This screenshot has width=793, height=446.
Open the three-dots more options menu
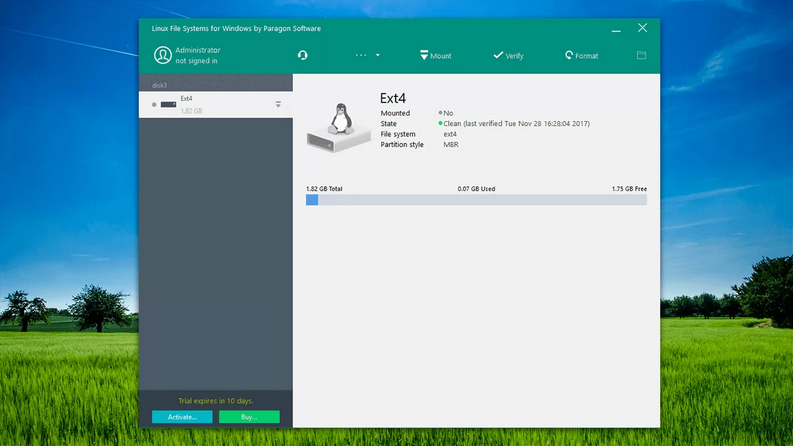tap(367, 55)
